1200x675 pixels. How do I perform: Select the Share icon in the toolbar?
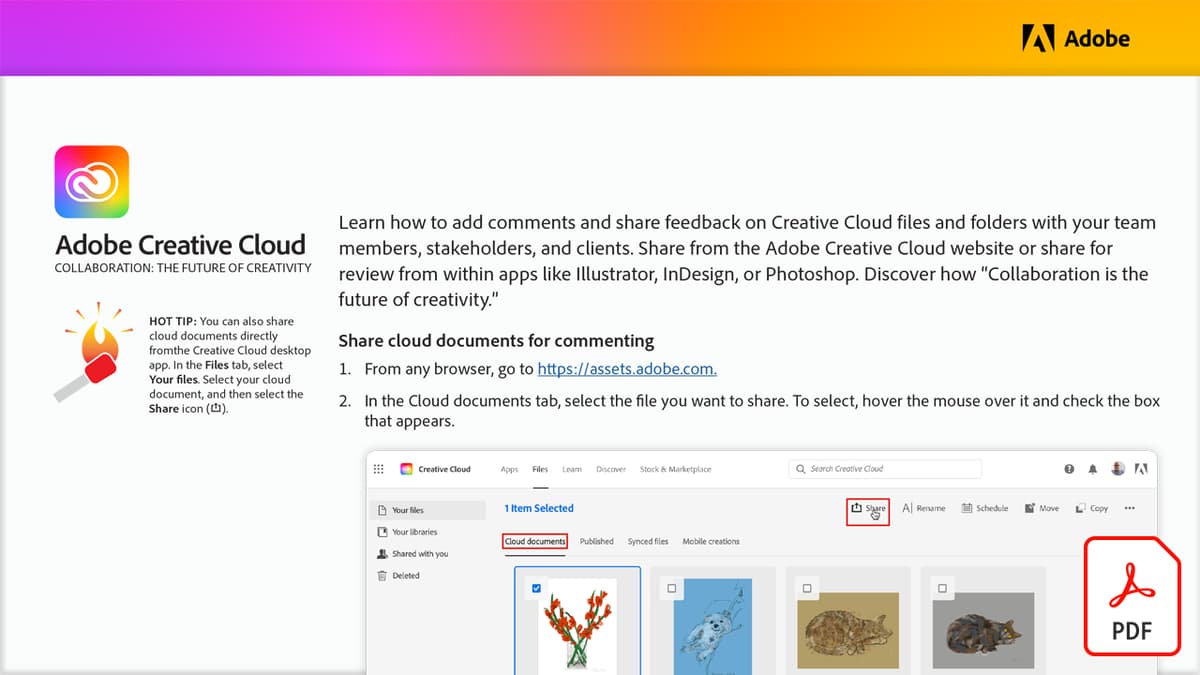[x=867, y=509]
